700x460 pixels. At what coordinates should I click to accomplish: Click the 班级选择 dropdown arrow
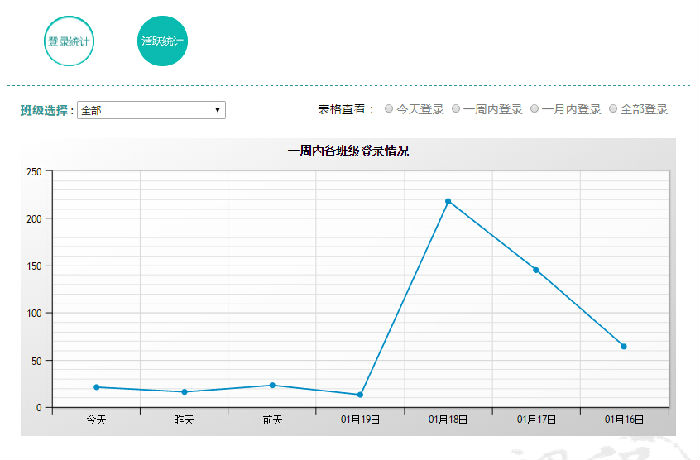(217, 110)
